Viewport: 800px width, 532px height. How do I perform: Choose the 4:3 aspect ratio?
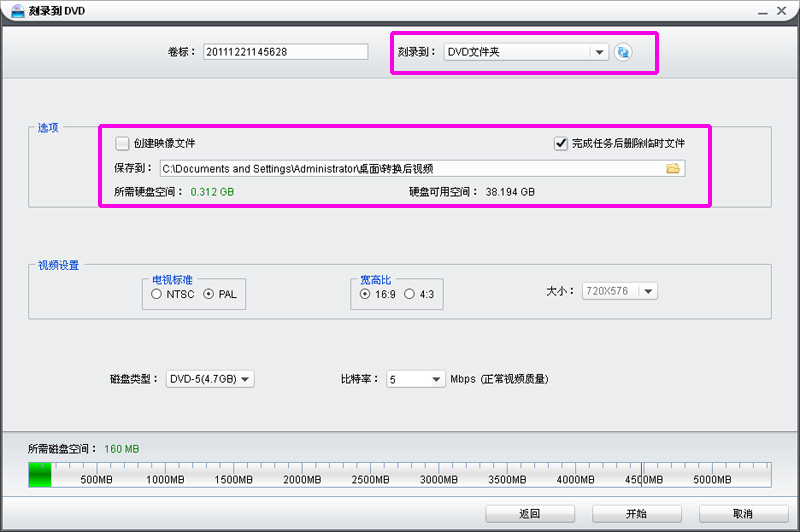click(409, 294)
